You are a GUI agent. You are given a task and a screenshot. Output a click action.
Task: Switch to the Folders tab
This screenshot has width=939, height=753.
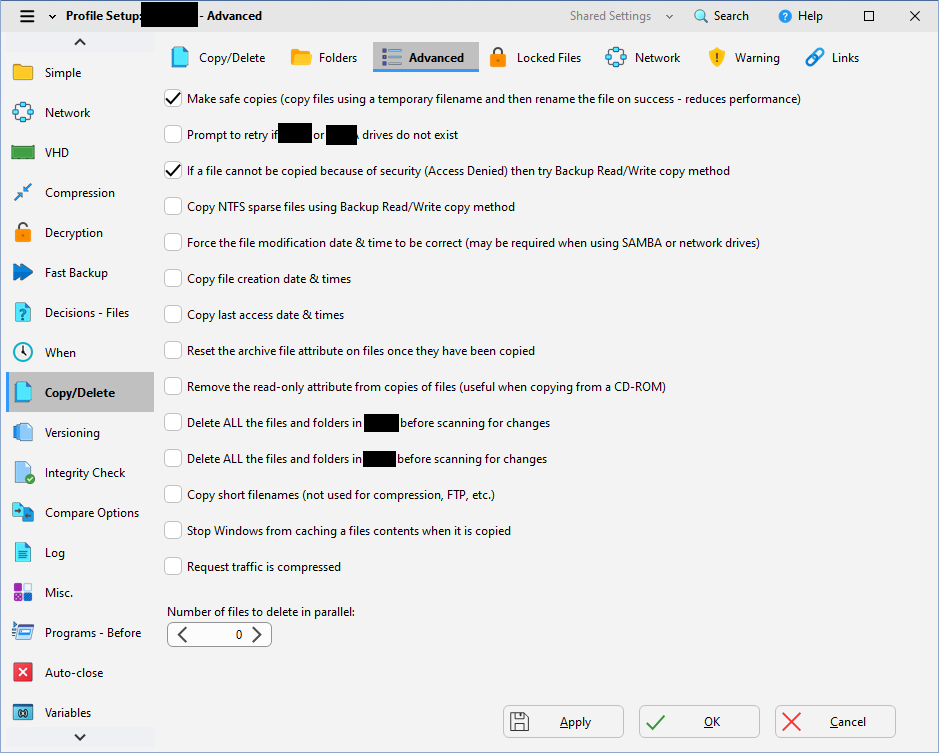point(324,58)
